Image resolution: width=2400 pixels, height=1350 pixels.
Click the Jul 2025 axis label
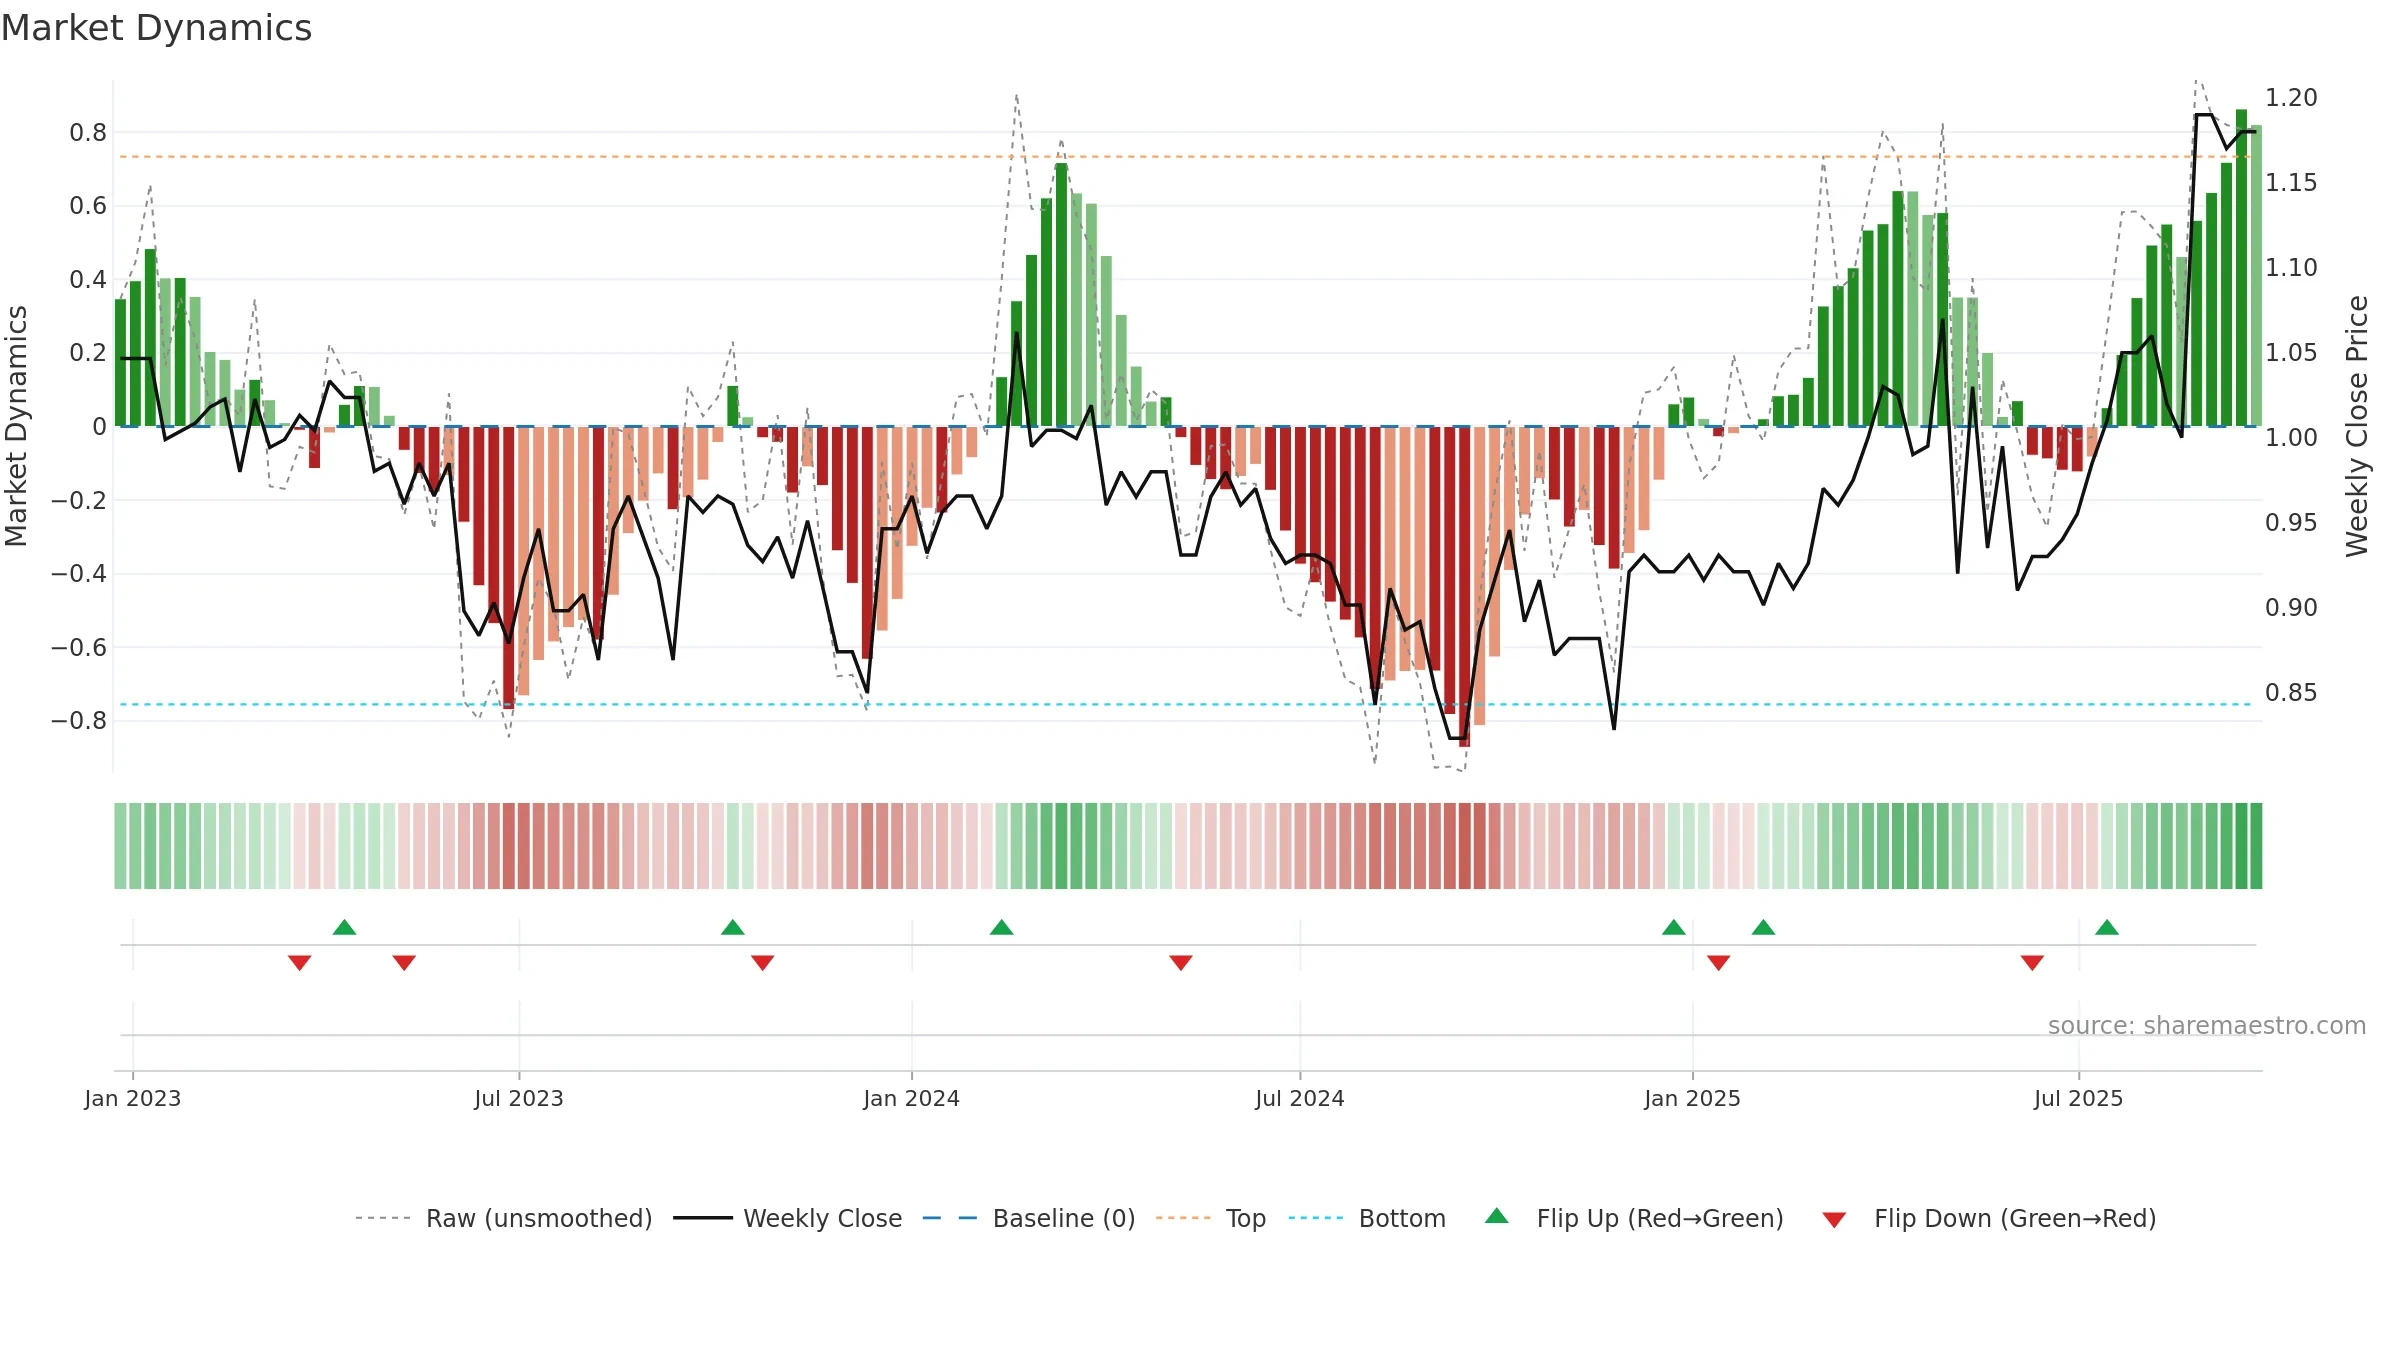click(2079, 1098)
